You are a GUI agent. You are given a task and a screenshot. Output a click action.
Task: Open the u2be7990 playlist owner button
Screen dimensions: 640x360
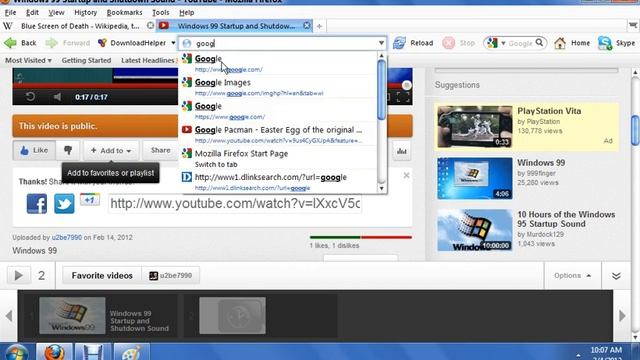click(x=171, y=276)
